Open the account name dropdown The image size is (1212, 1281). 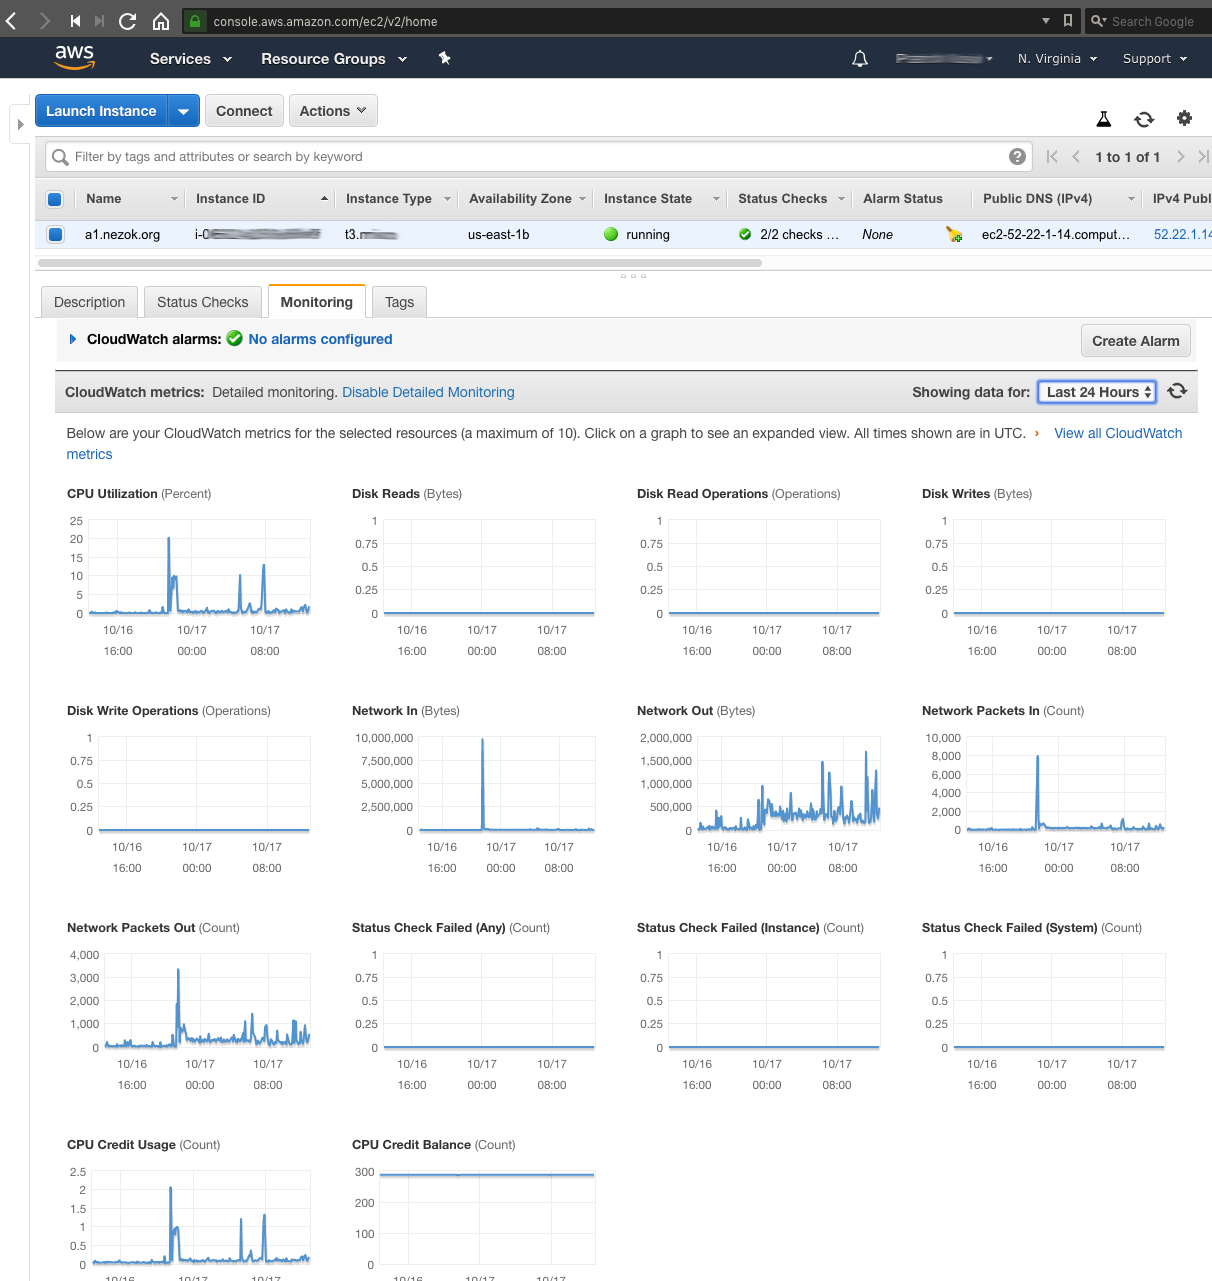coord(944,59)
